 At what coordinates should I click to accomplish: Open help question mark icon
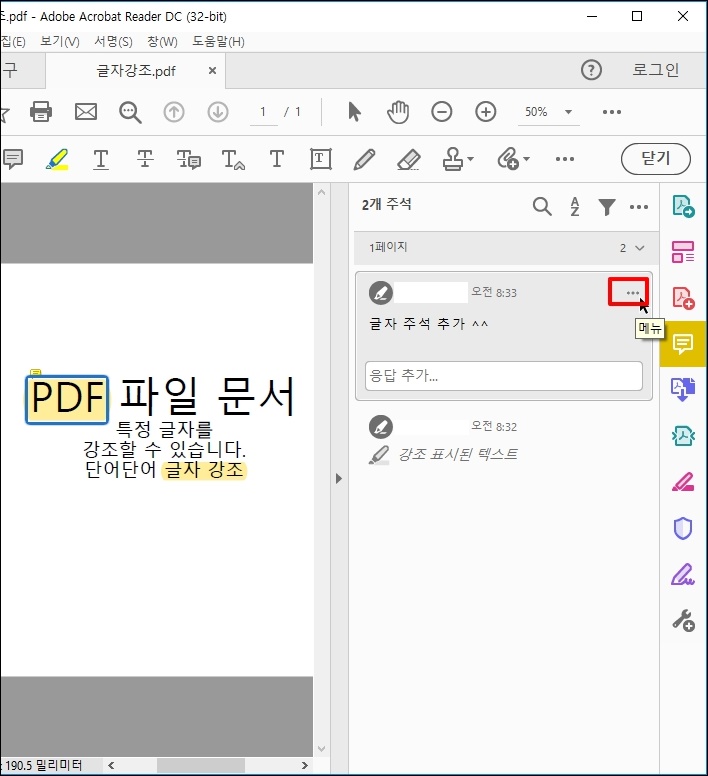[591, 70]
